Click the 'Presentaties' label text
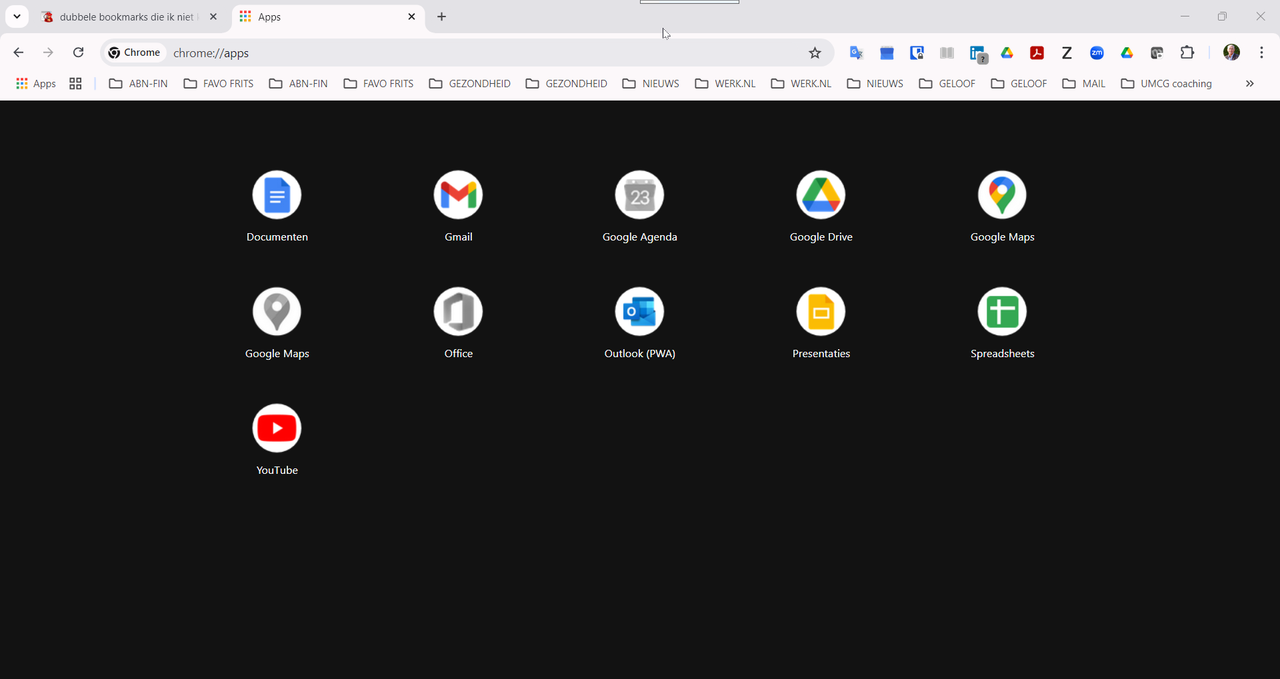This screenshot has width=1280, height=679. coord(821,354)
